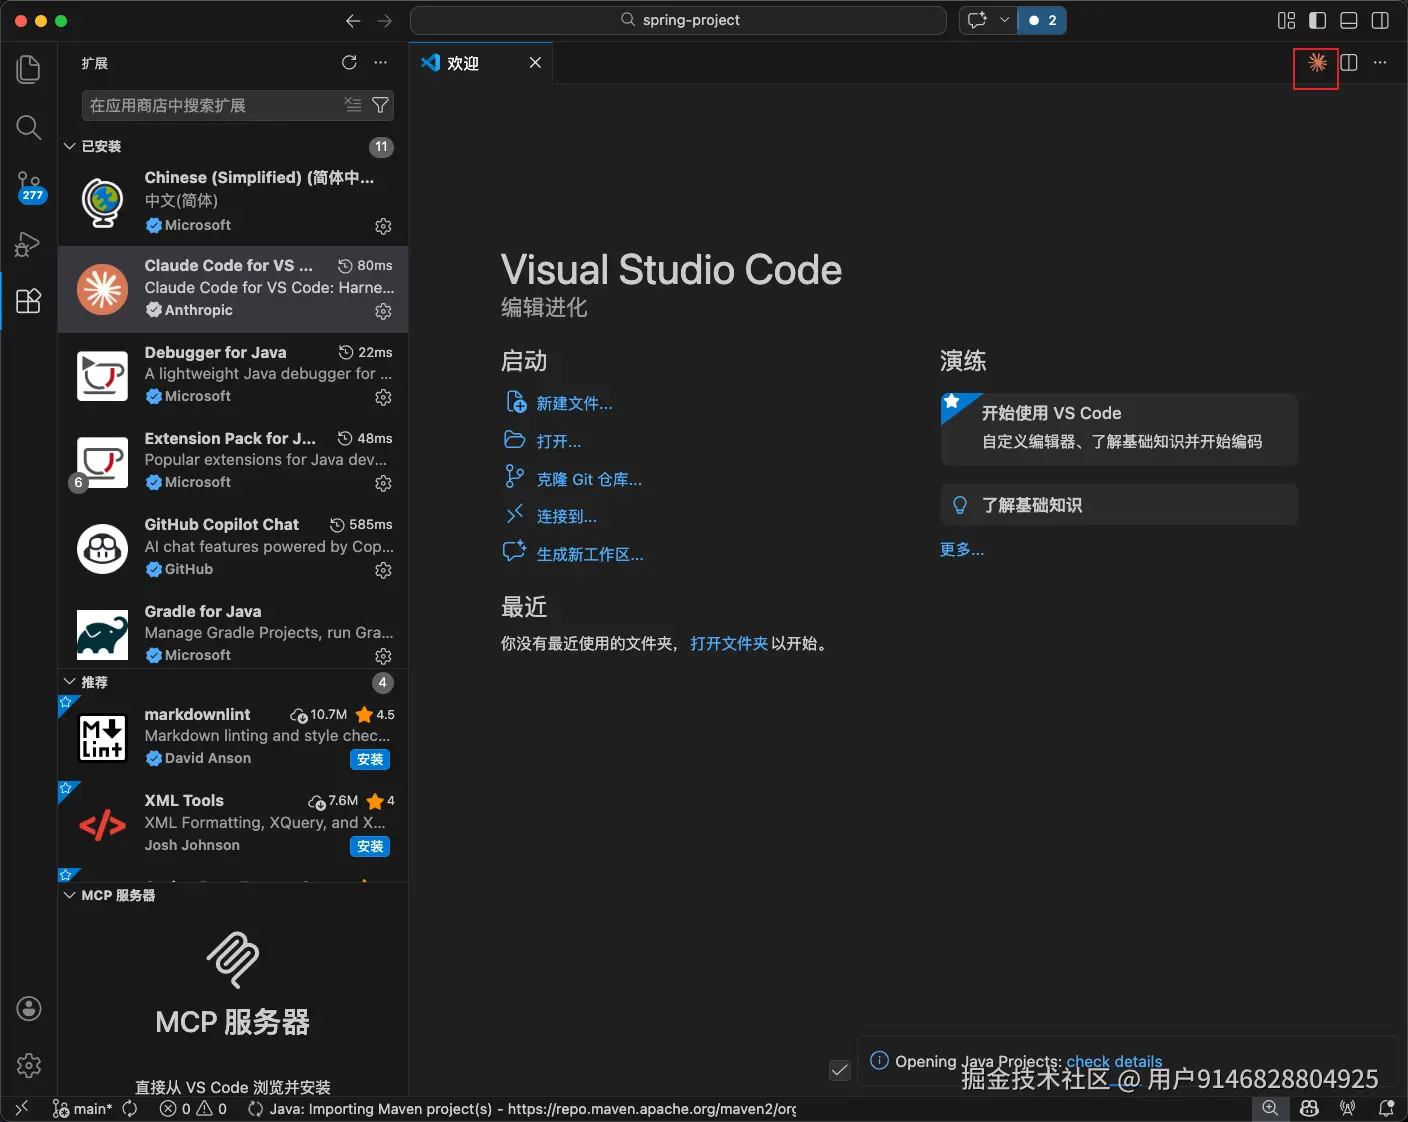
Task: Toggle the checkbox beside the notification
Action: [x=840, y=1070]
